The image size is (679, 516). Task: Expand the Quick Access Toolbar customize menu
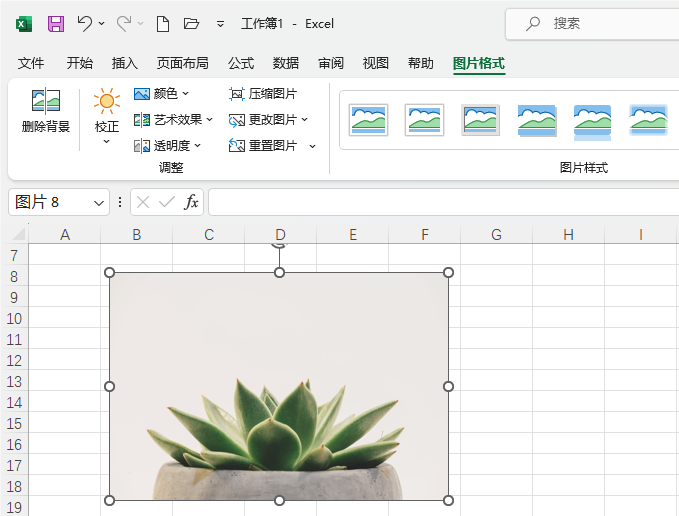(x=220, y=24)
